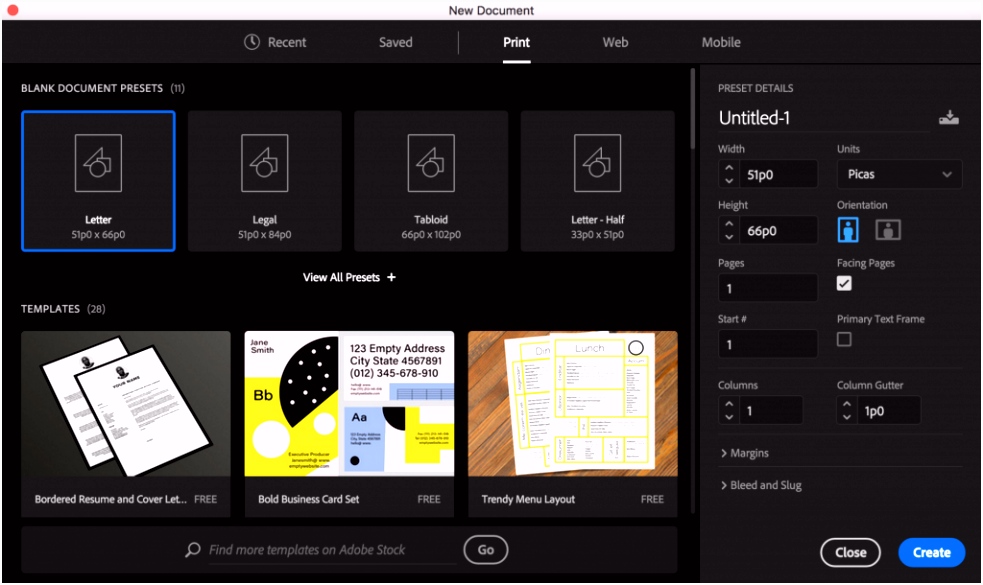Click the Legal 51p0 x 84p0 size text
Screen dimensions: 983x585
pyautogui.click(x=265, y=235)
